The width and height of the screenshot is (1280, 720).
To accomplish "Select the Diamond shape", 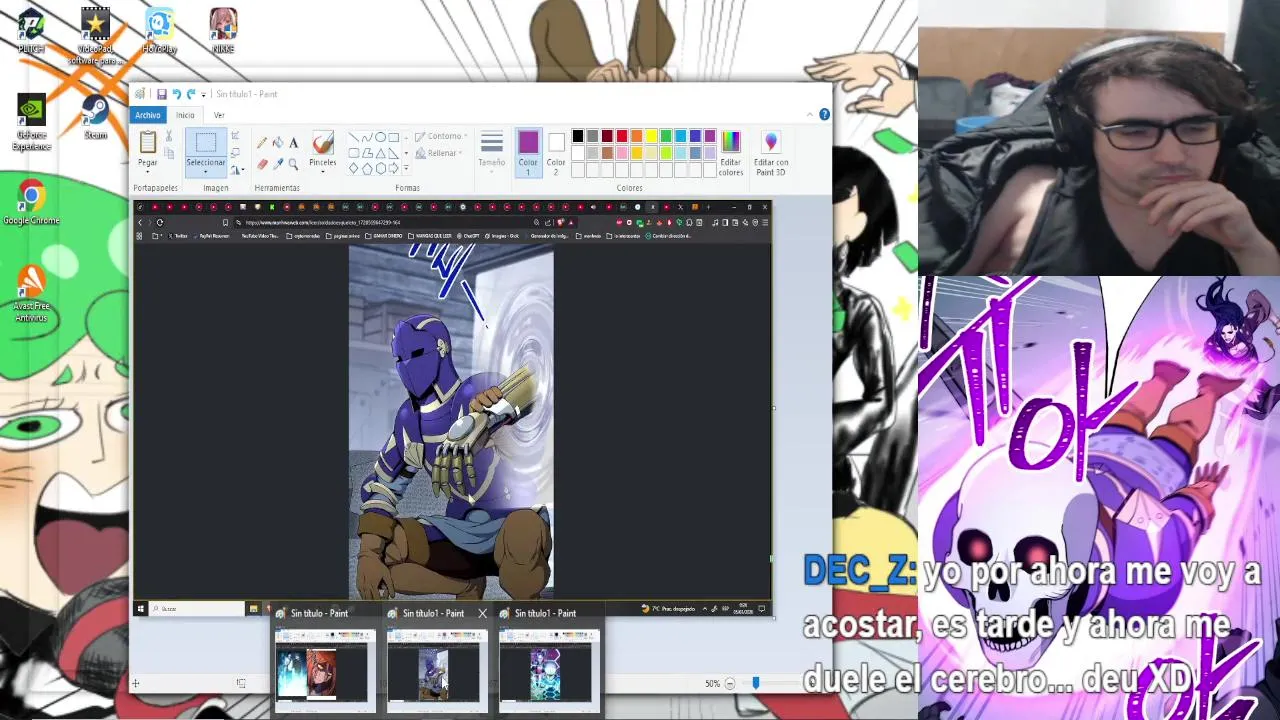I will pos(354,168).
